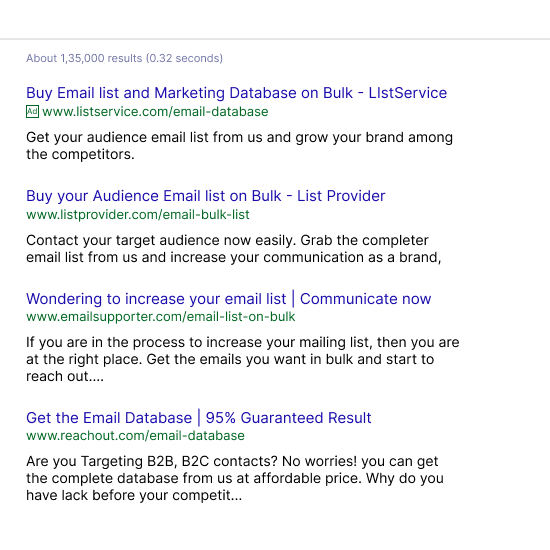Viewport: 550px width, 550px height.
Task: Open the Get the Email Database headline
Action: [199, 418]
